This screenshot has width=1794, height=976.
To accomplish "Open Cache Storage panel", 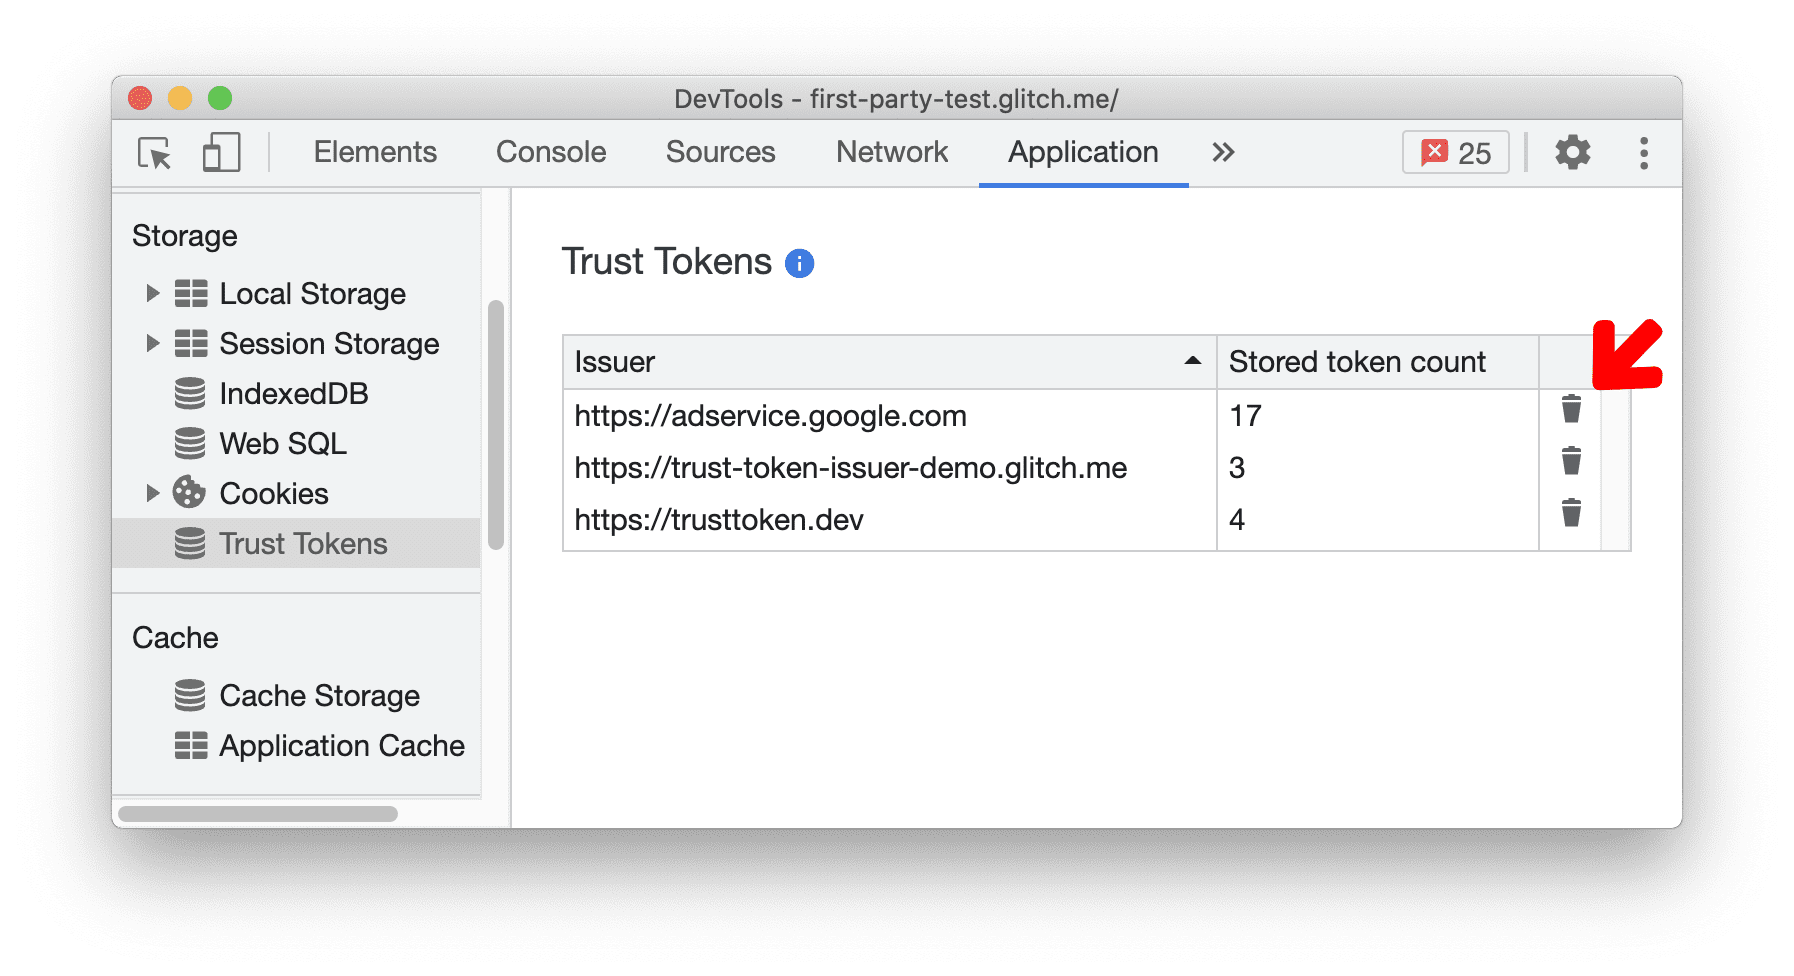I will [x=318, y=695].
